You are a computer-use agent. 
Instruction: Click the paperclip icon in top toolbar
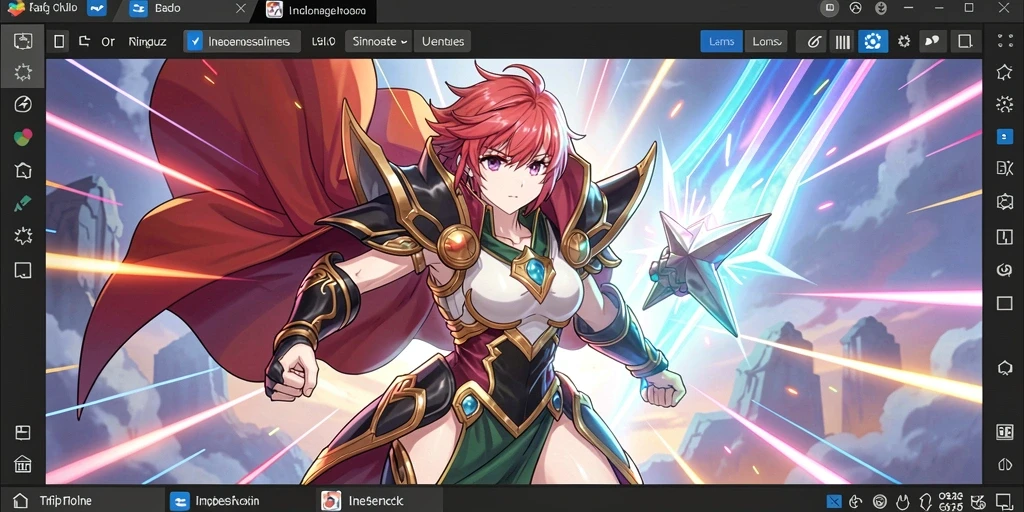[x=813, y=42]
